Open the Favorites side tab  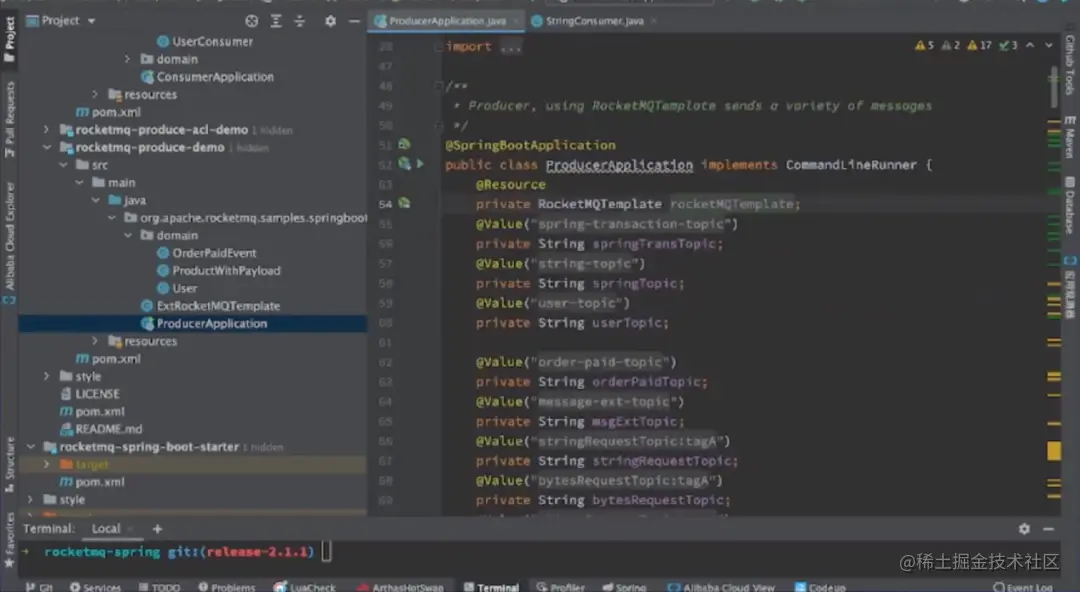tap(10, 540)
